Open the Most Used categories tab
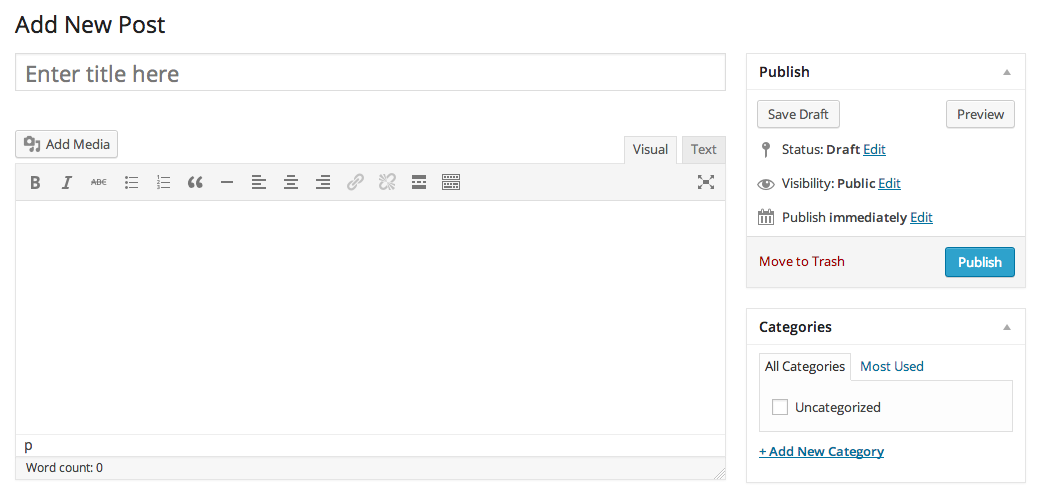Screen dimensions: 1042x498 [x=892, y=366]
